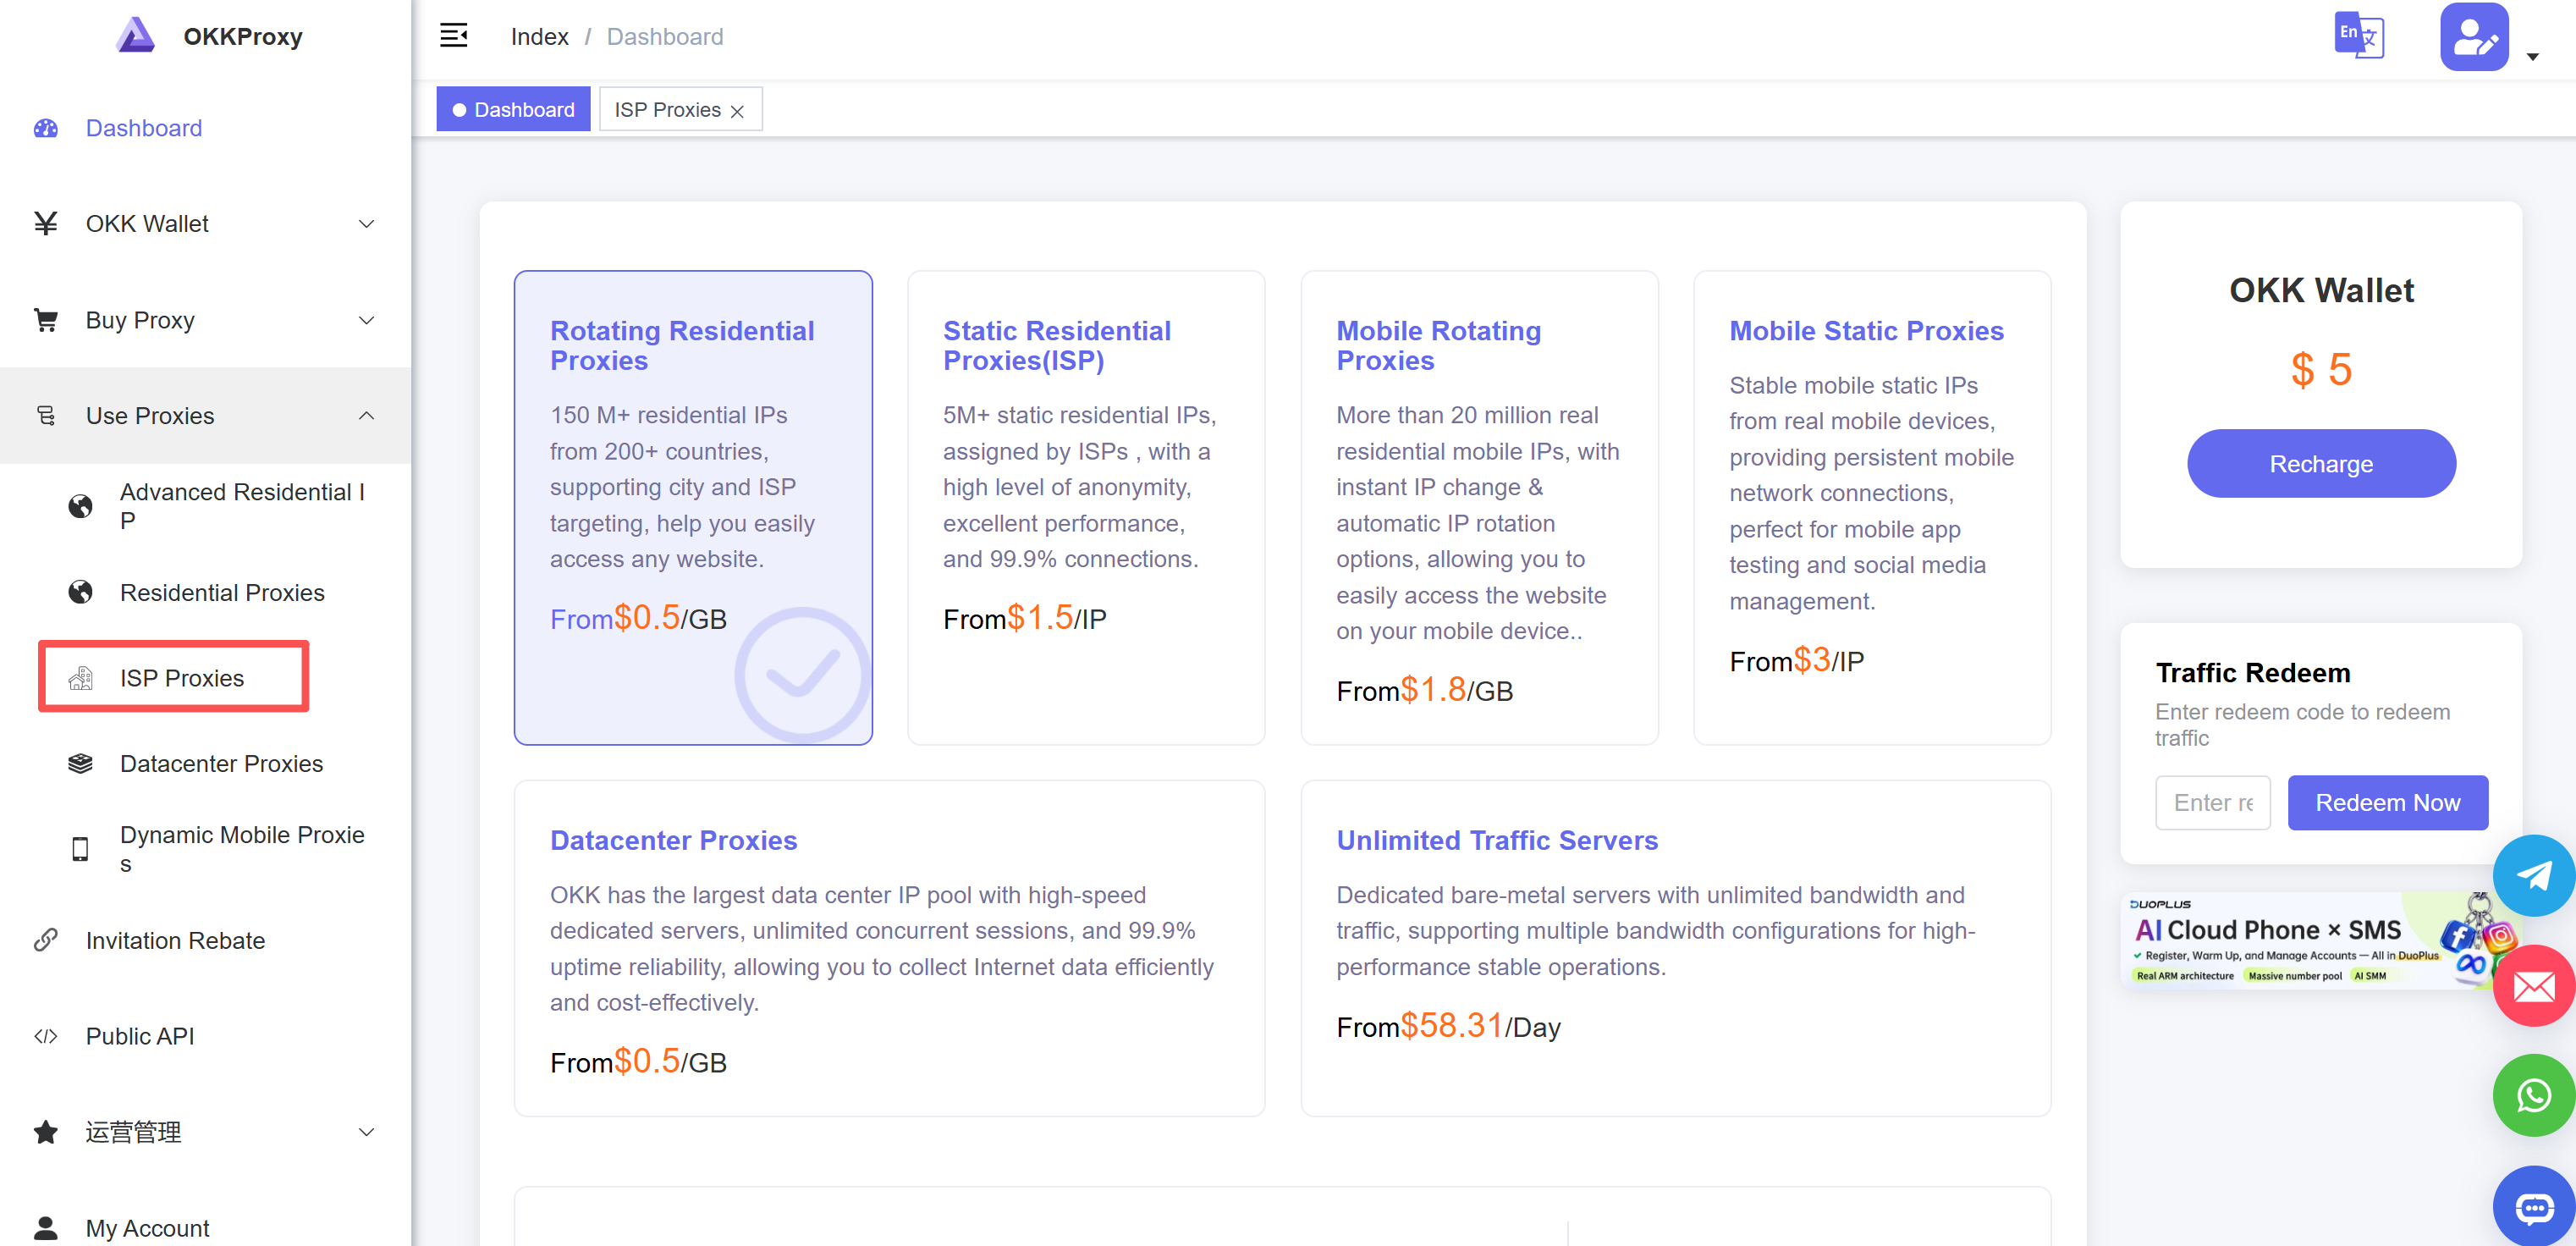
Task: Click the From $3/IP price text
Action: pyautogui.click(x=1796, y=660)
